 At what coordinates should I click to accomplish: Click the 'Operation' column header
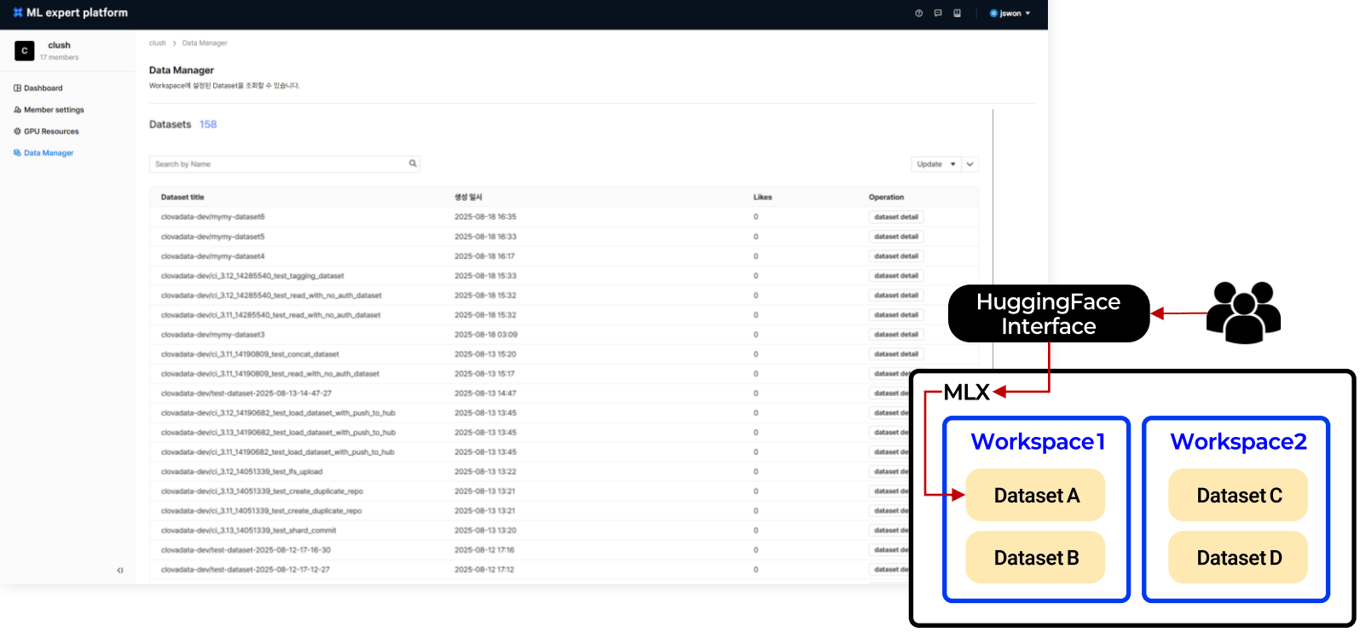coord(886,197)
